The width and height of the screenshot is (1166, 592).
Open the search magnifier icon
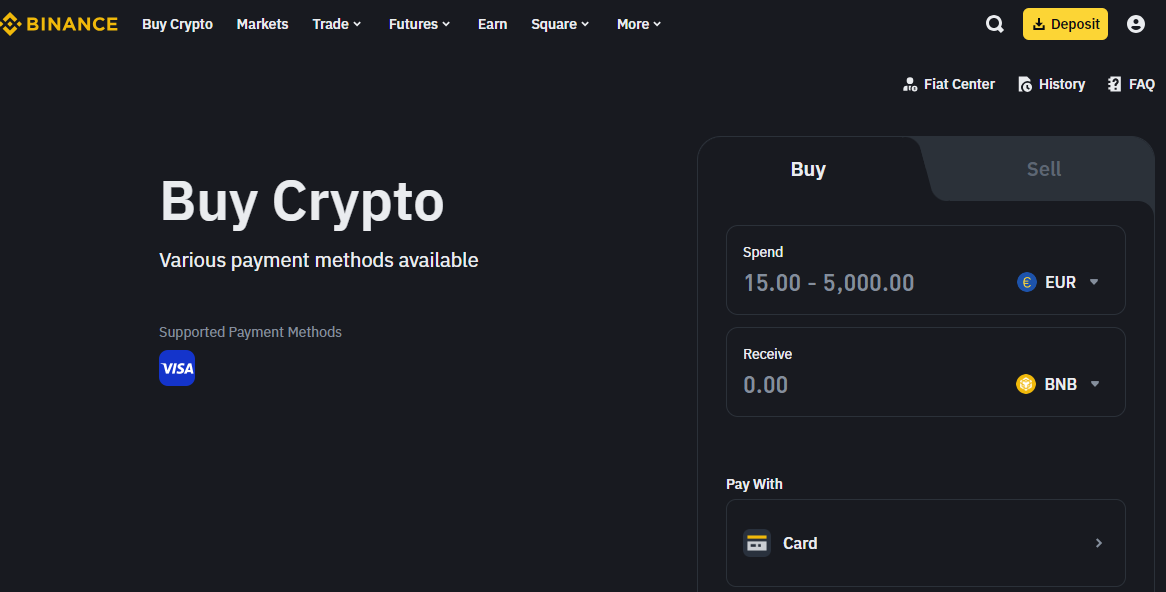[994, 25]
